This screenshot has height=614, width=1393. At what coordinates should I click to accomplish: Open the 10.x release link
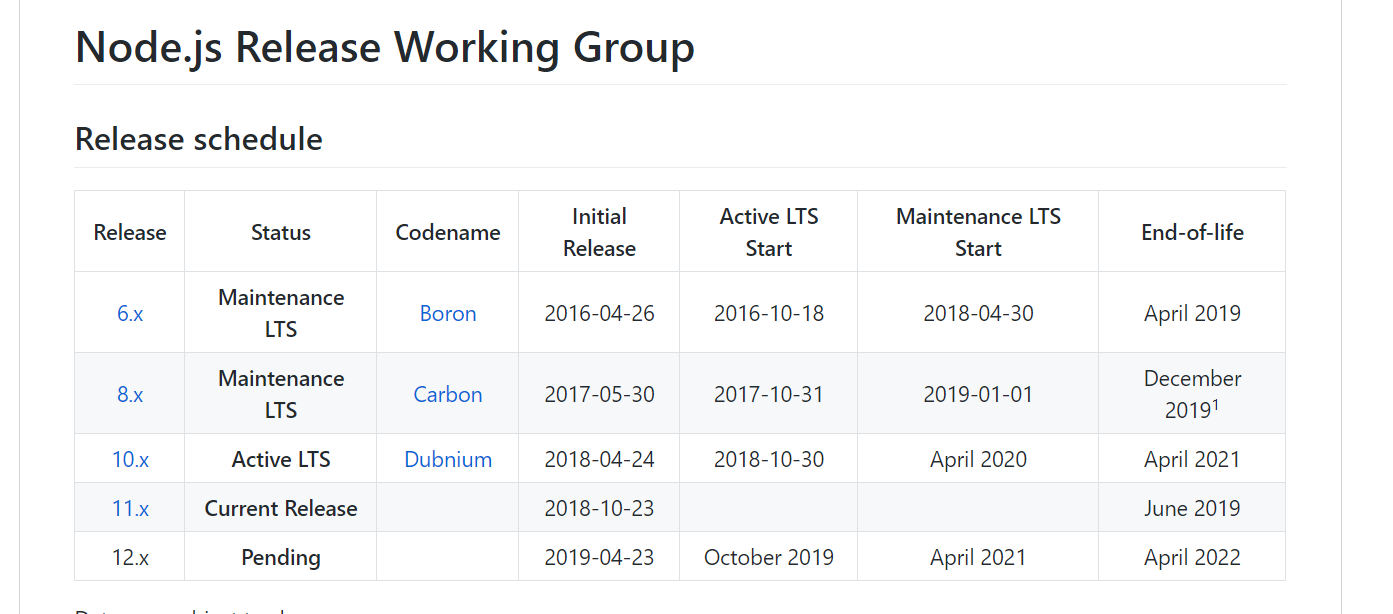[130, 459]
